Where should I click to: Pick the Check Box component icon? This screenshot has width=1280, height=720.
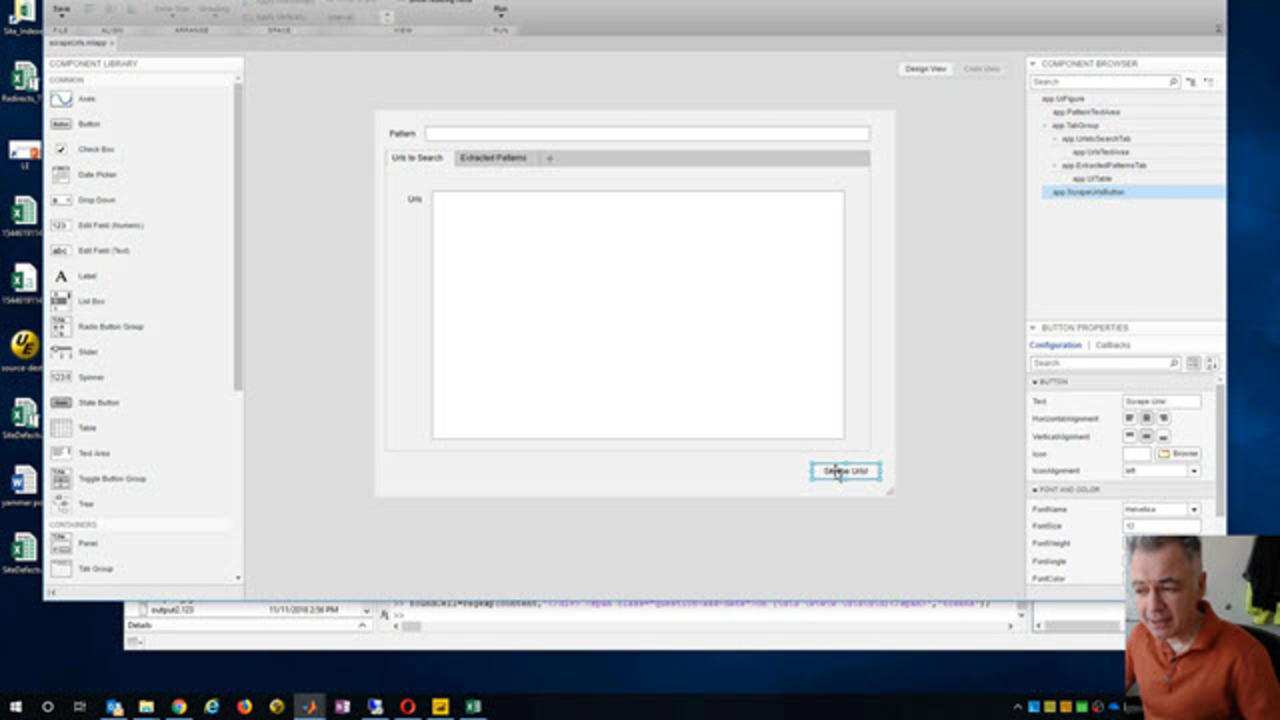pyautogui.click(x=61, y=149)
